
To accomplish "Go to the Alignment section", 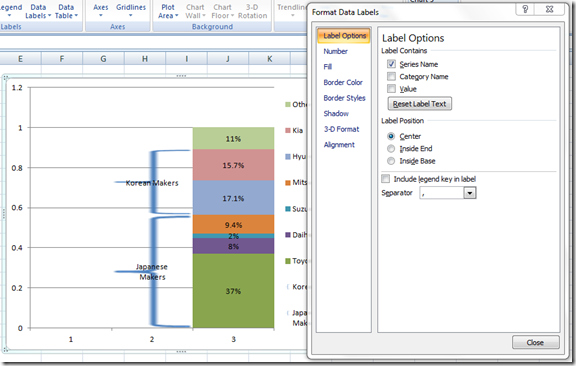I will [x=339, y=145].
